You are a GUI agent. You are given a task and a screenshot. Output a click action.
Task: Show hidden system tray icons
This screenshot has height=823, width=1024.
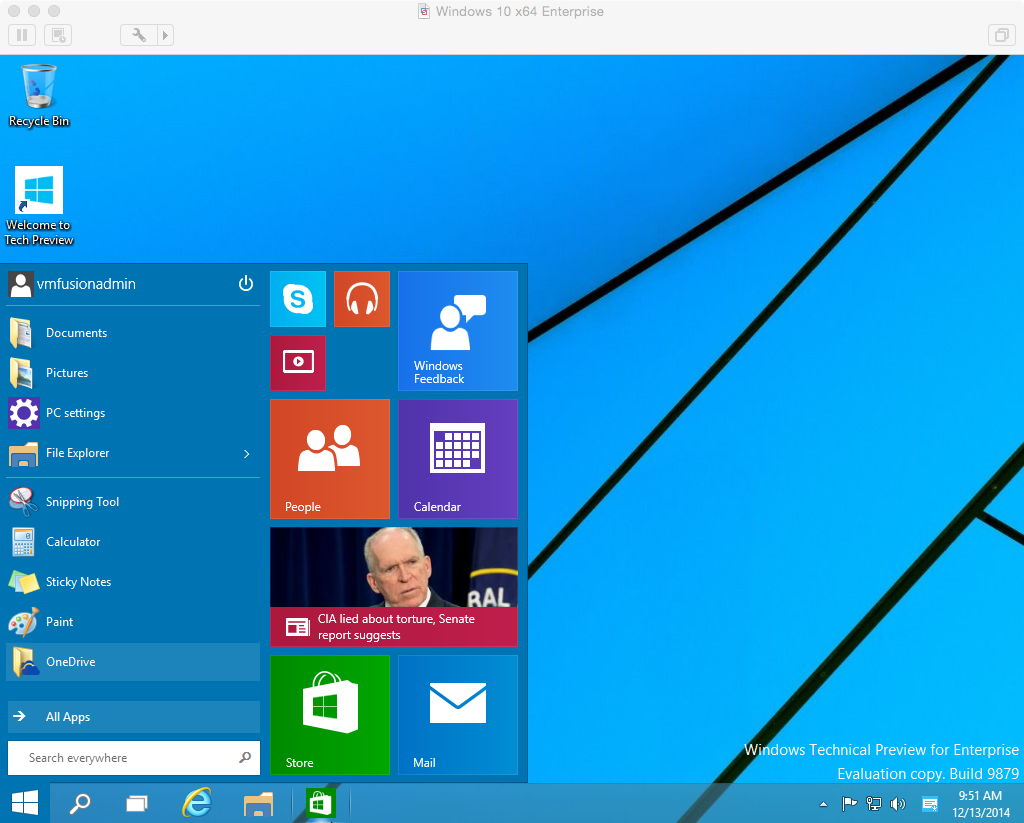coord(824,804)
